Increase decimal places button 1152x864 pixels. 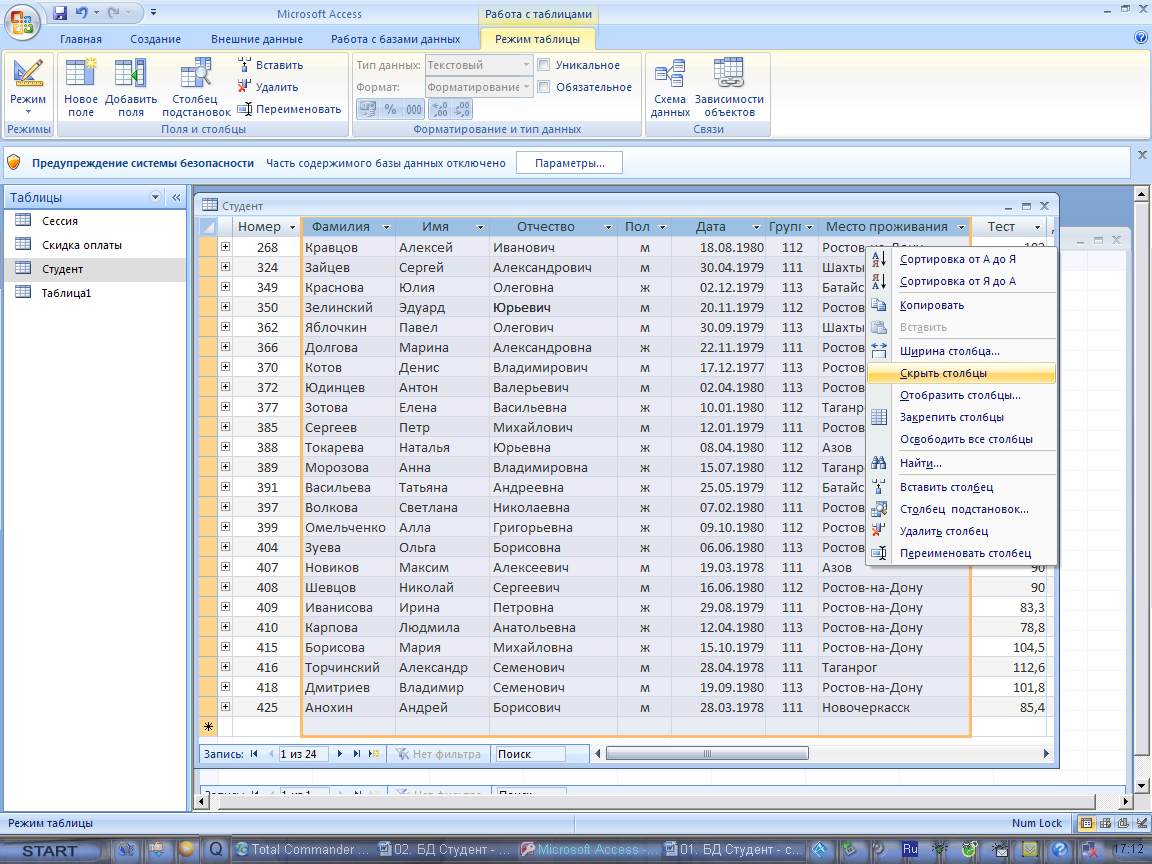[439, 109]
